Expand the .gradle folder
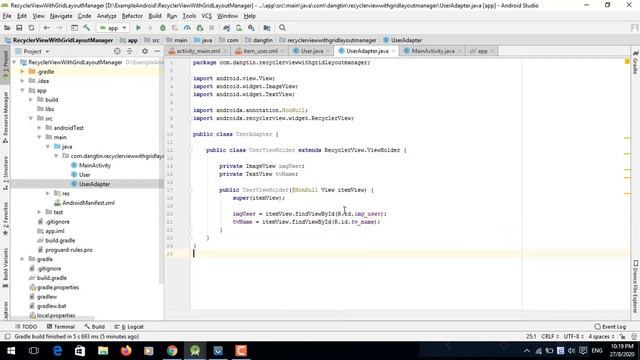The image size is (640, 360). tap(22, 71)
